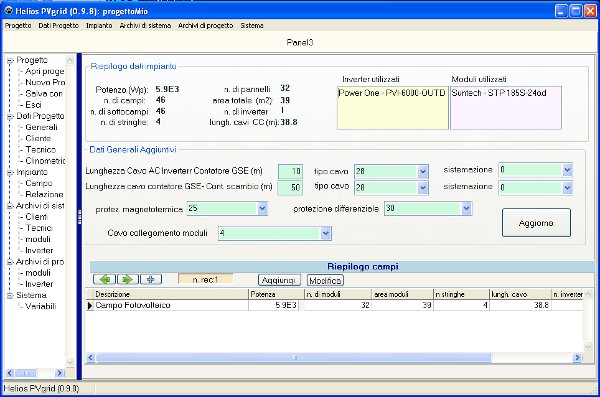This screenshot has height=397, width=600.
Task: Open second sistemazione dropdown
Action: (x=567, y=188)
